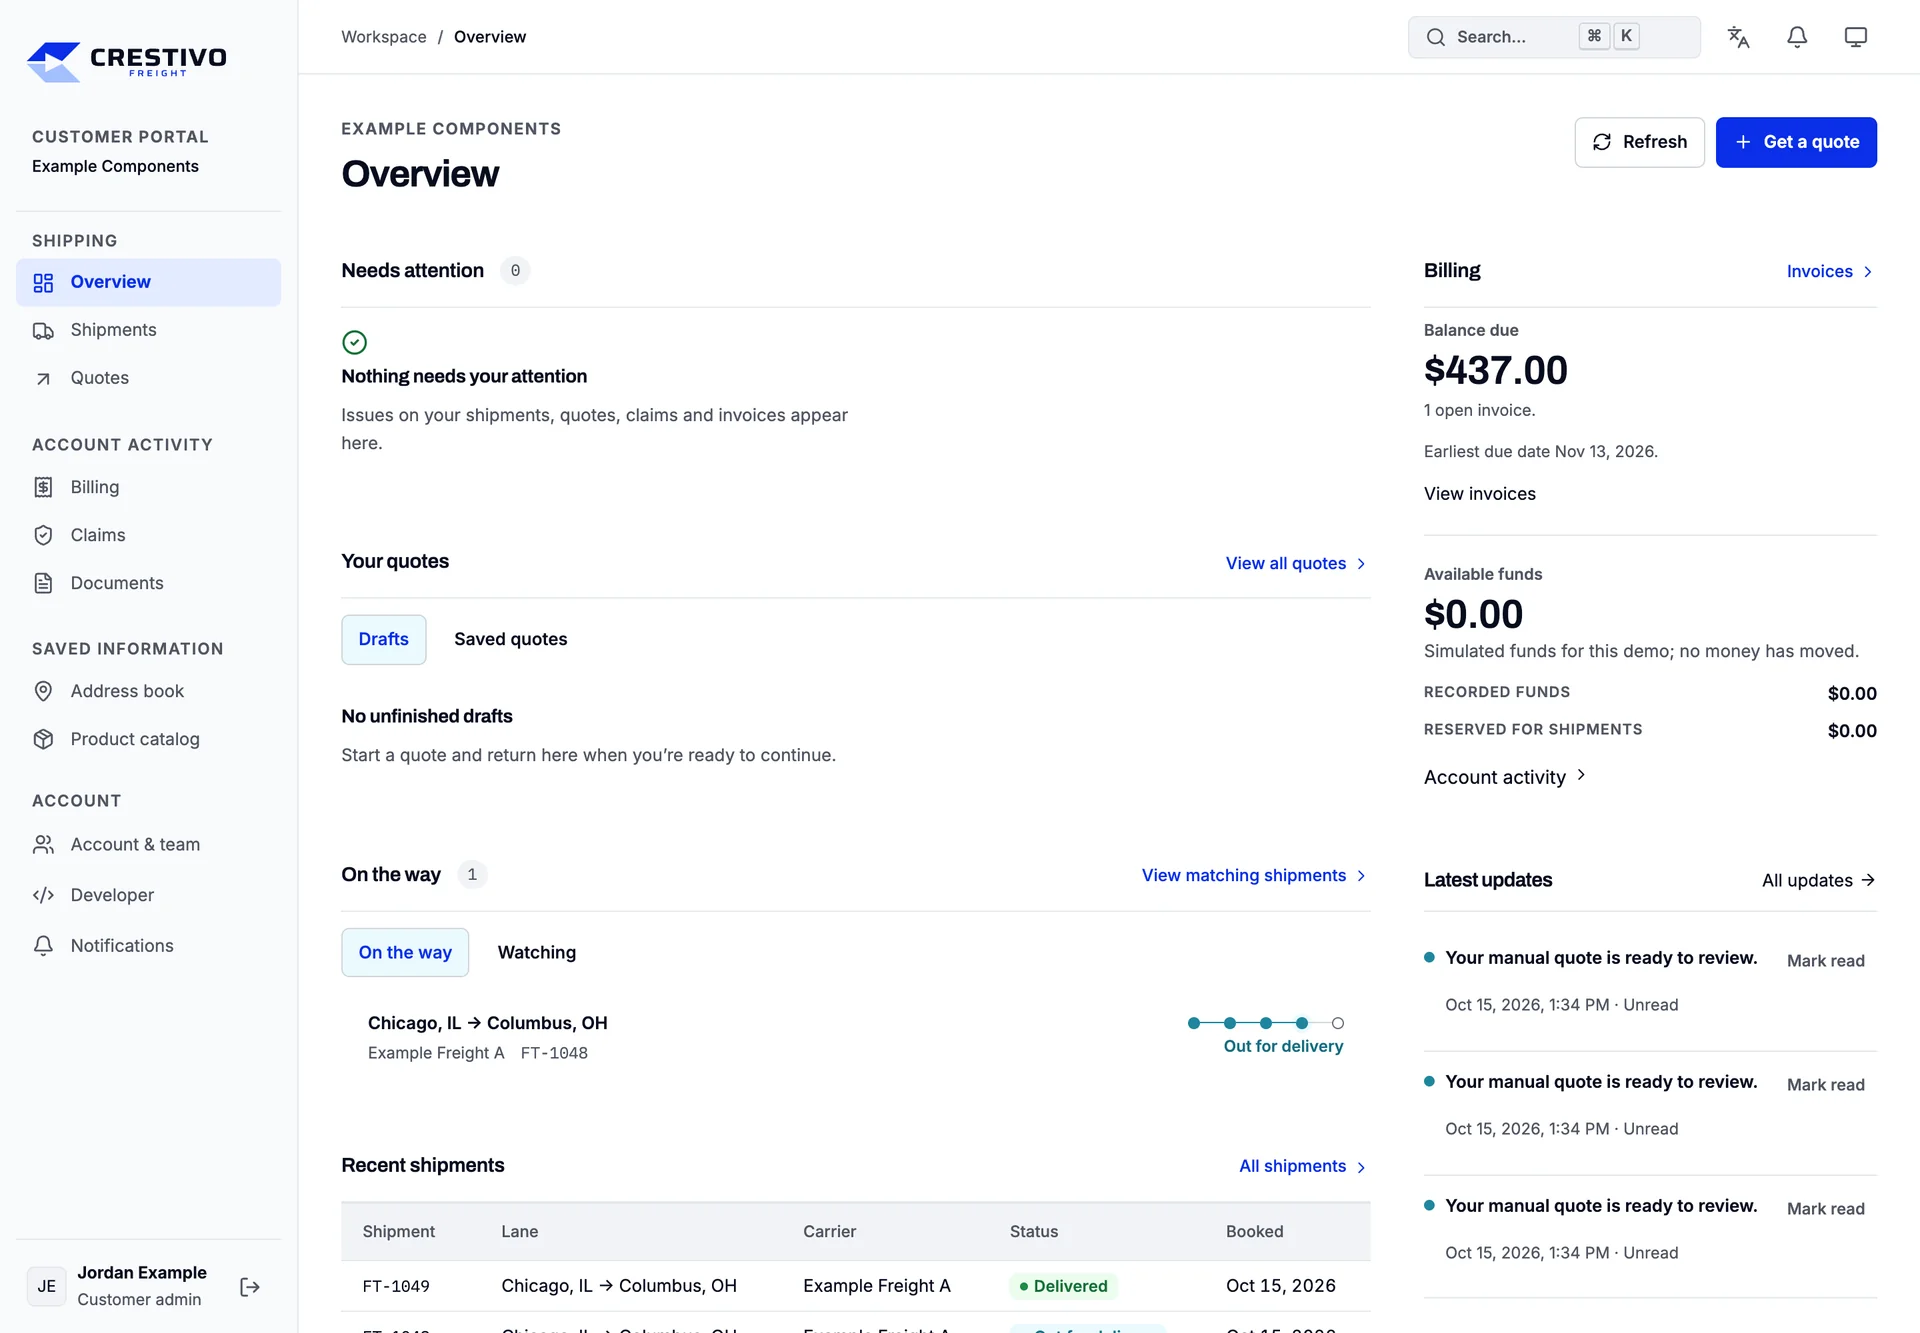Click the Address book pin icon
The image size is (1920, 1333).
coord(43,691)
